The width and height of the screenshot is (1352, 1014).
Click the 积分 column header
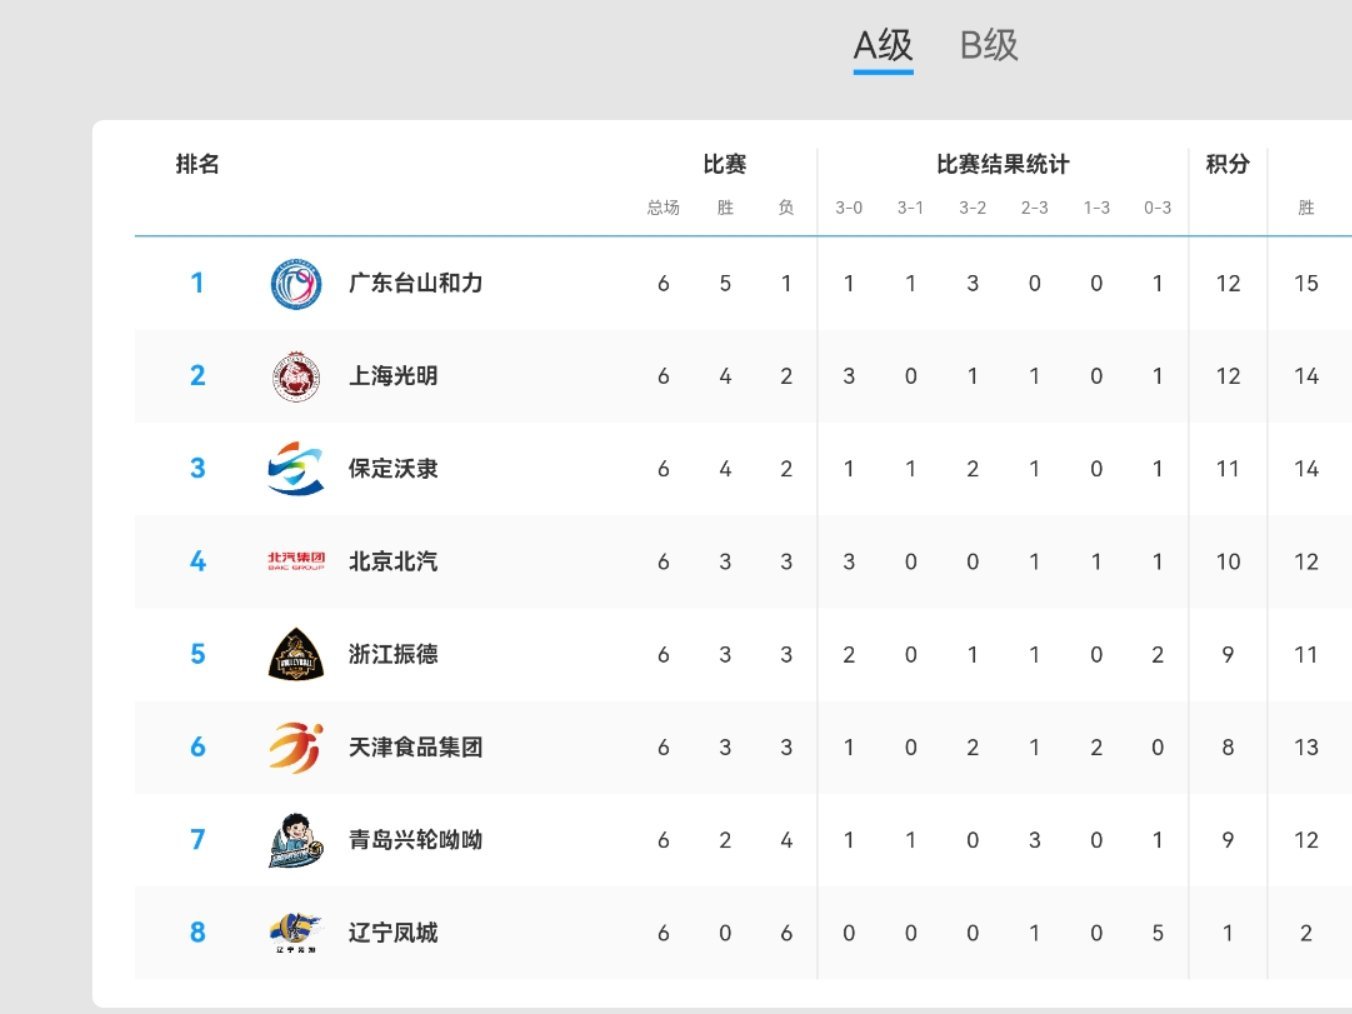click(x=1227, y=165)
